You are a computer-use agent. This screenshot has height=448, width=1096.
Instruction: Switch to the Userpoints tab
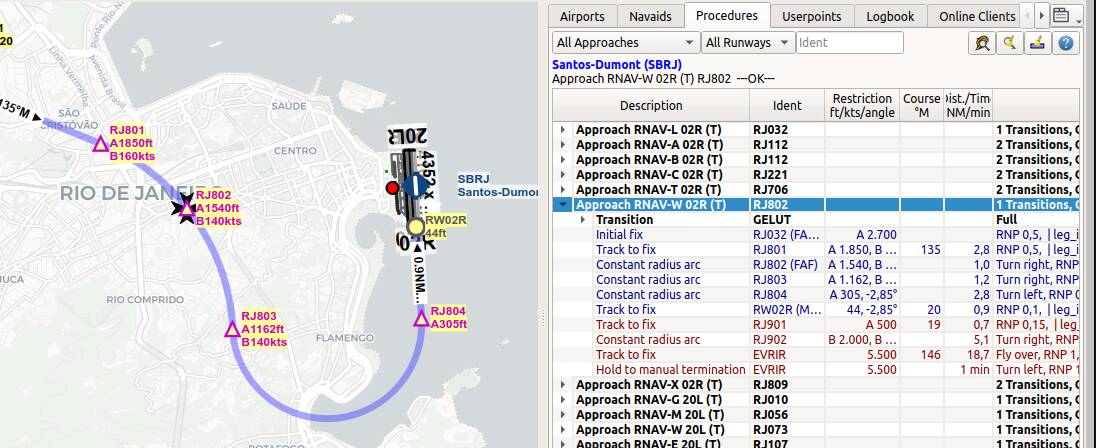pyautogui.click(x=811, y=16)
